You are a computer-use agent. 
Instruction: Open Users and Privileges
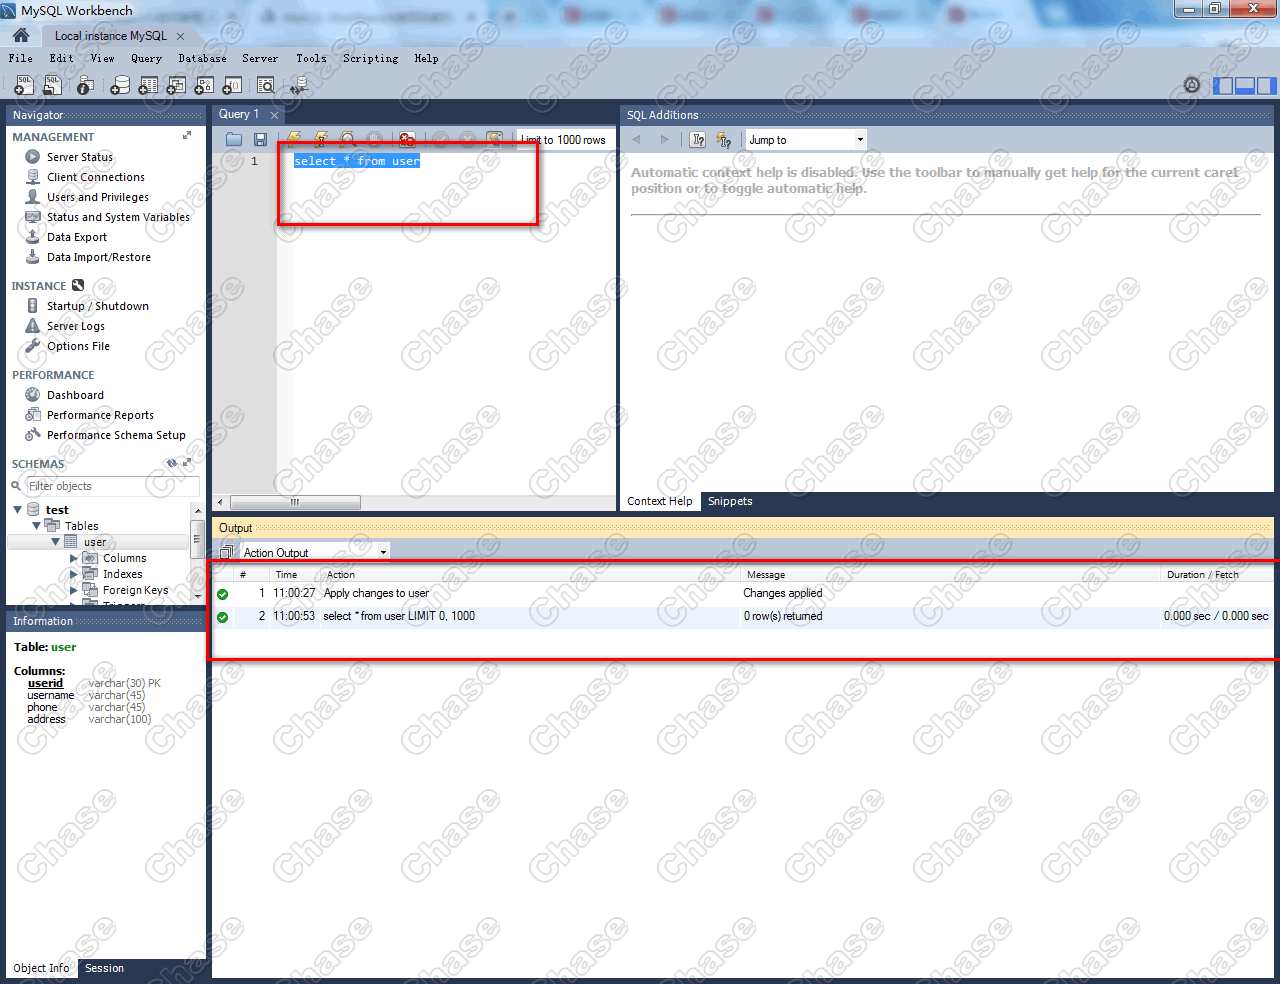(98, 197)
